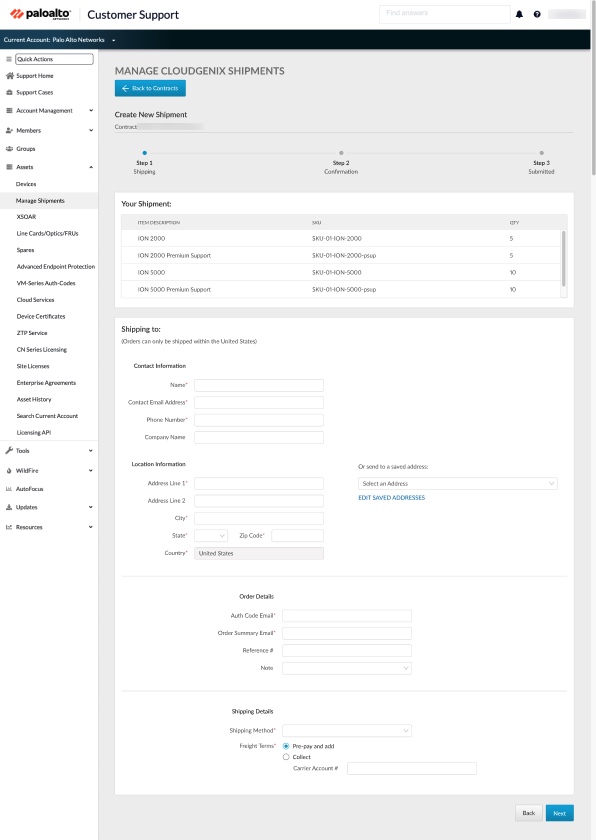
Task: Select Pre-pay and add freight option
Action: click(x=286, y=746)
